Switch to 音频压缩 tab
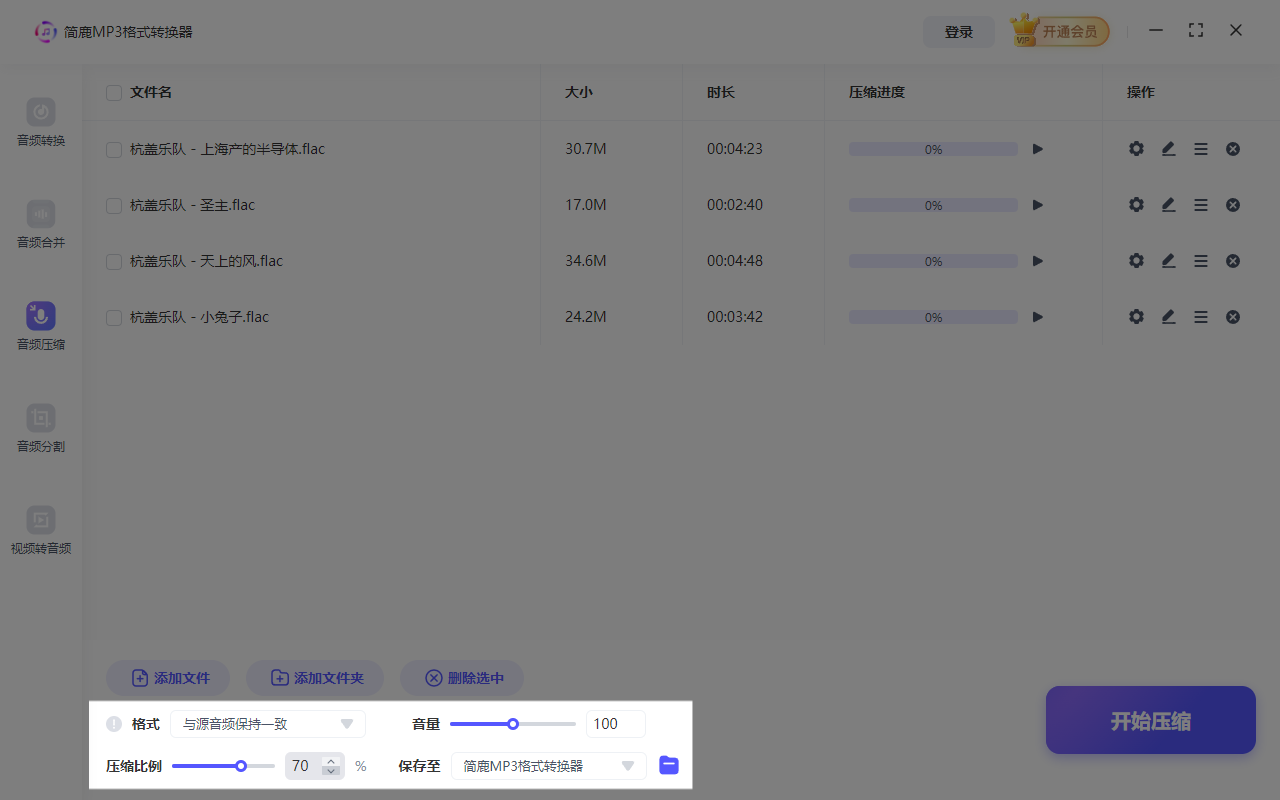This screenshot has height=800, width=1280. 41,327
